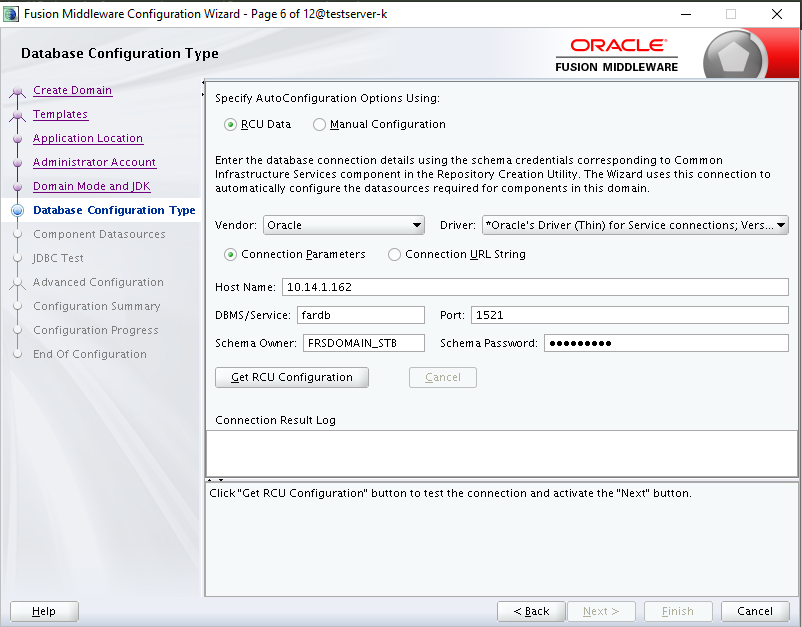Click Get RCU Configuration button
The height and width of the screenshot is (627, 802).
pos(292,377)
